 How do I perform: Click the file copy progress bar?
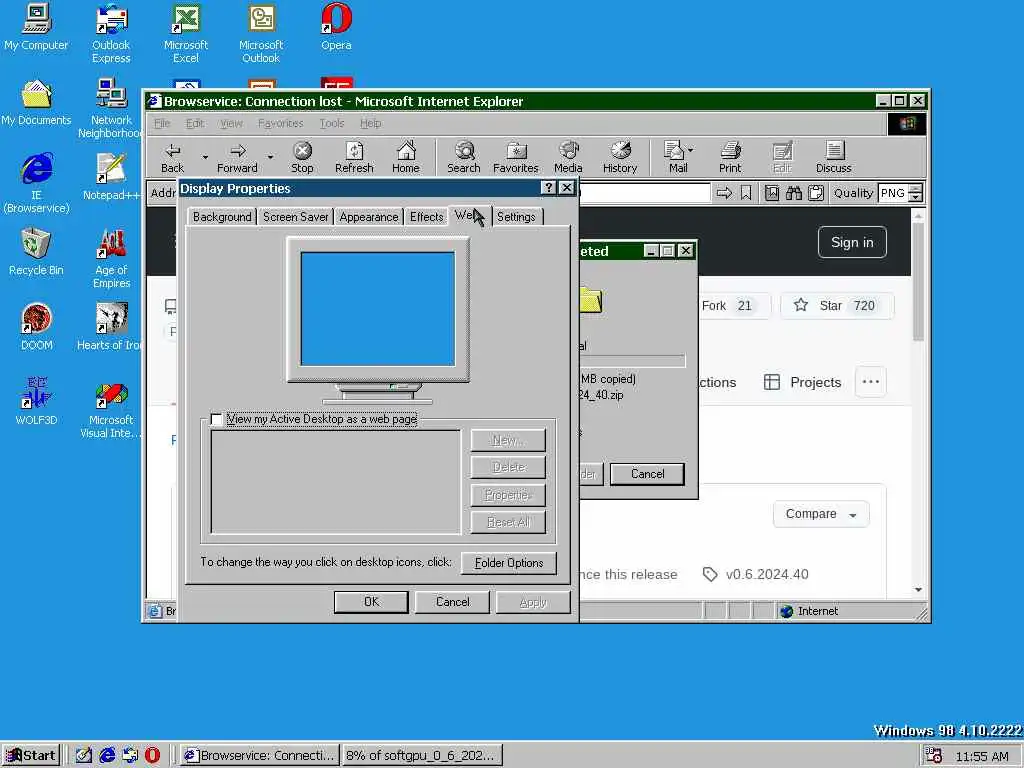[x=632, y=361]
